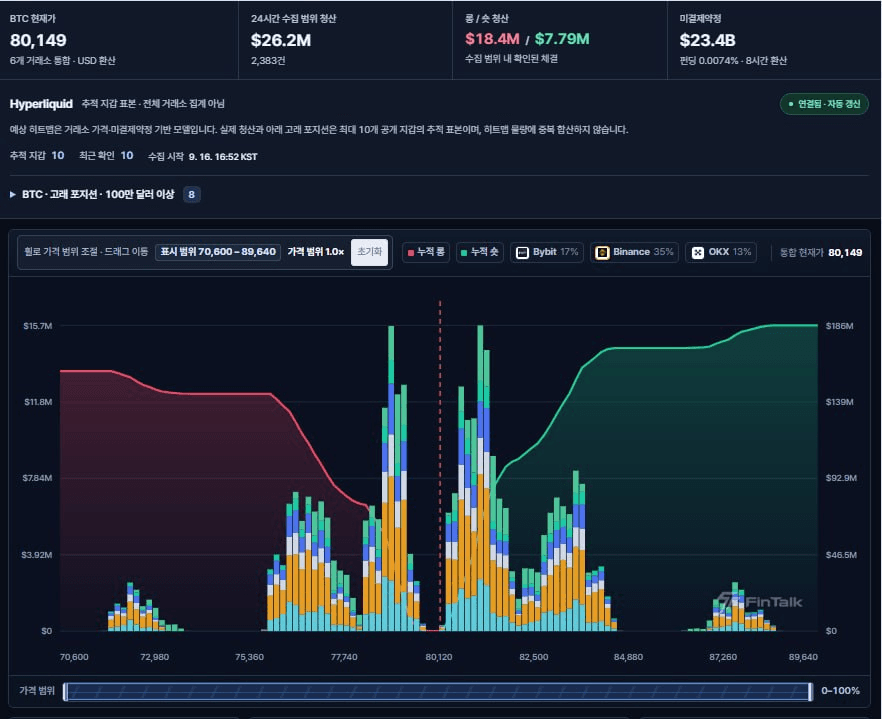This screenshot has height=719, width=882.
Task: Click the 연결됨 · 자동 갱신 status badge
Action: point(824,104)
